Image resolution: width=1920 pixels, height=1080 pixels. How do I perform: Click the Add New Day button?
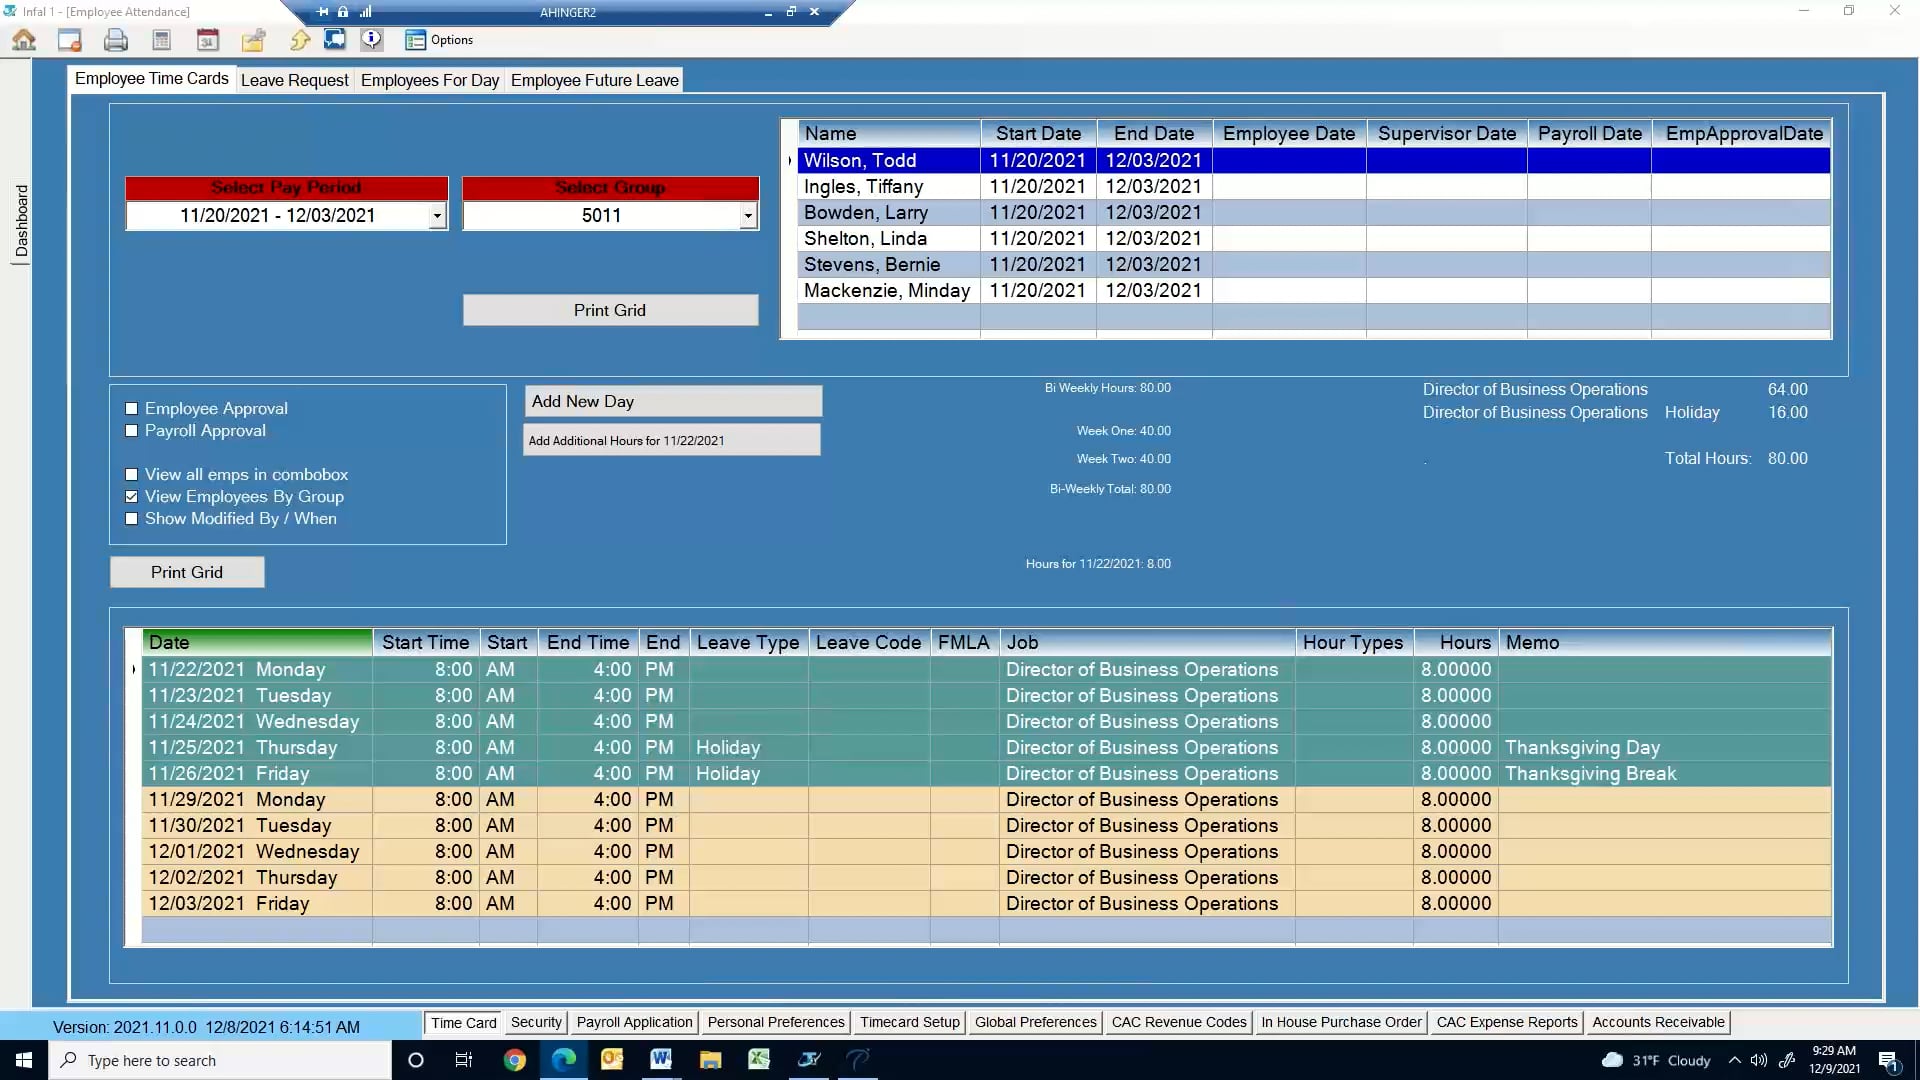(x=672, y=401)
